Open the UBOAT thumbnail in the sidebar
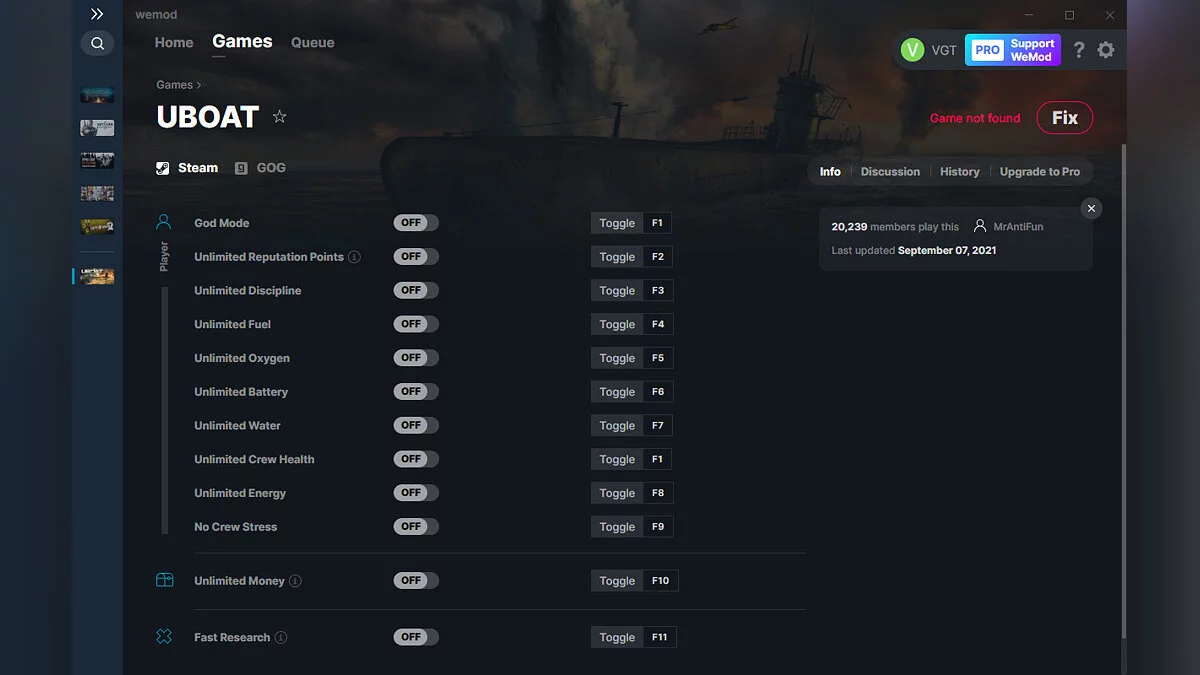1200x675 pixels. point(95,276)
